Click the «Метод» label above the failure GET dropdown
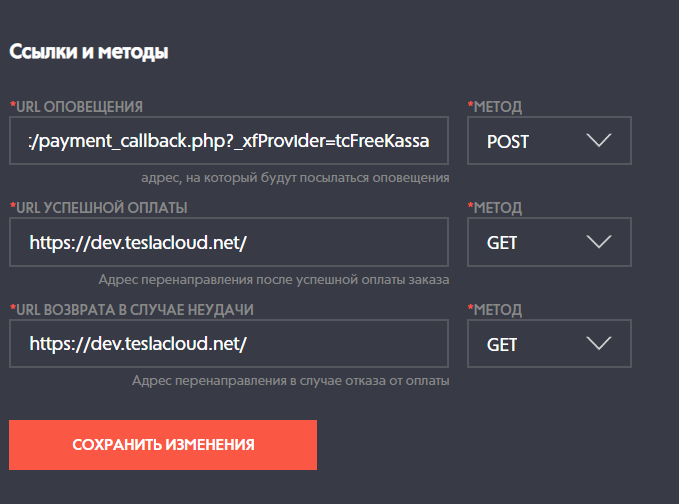679x504 pixels. click(495, 309)
